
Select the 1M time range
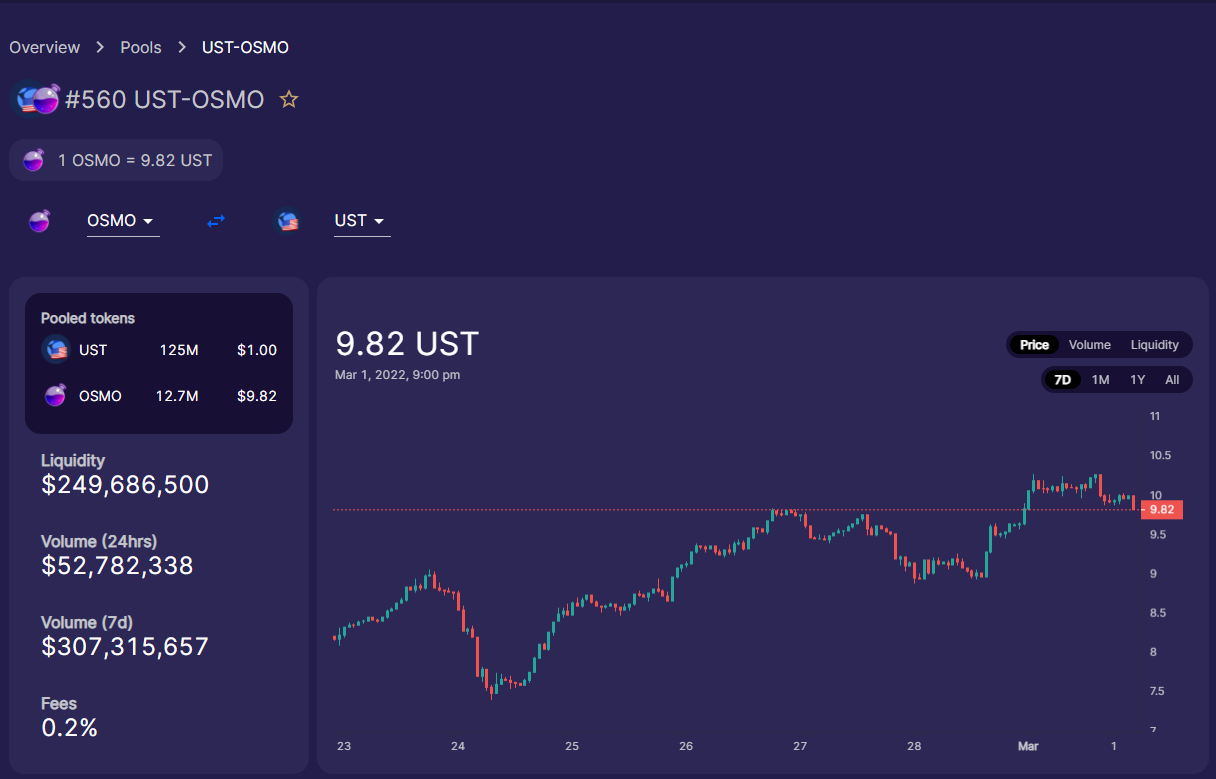coord(1100,380)
